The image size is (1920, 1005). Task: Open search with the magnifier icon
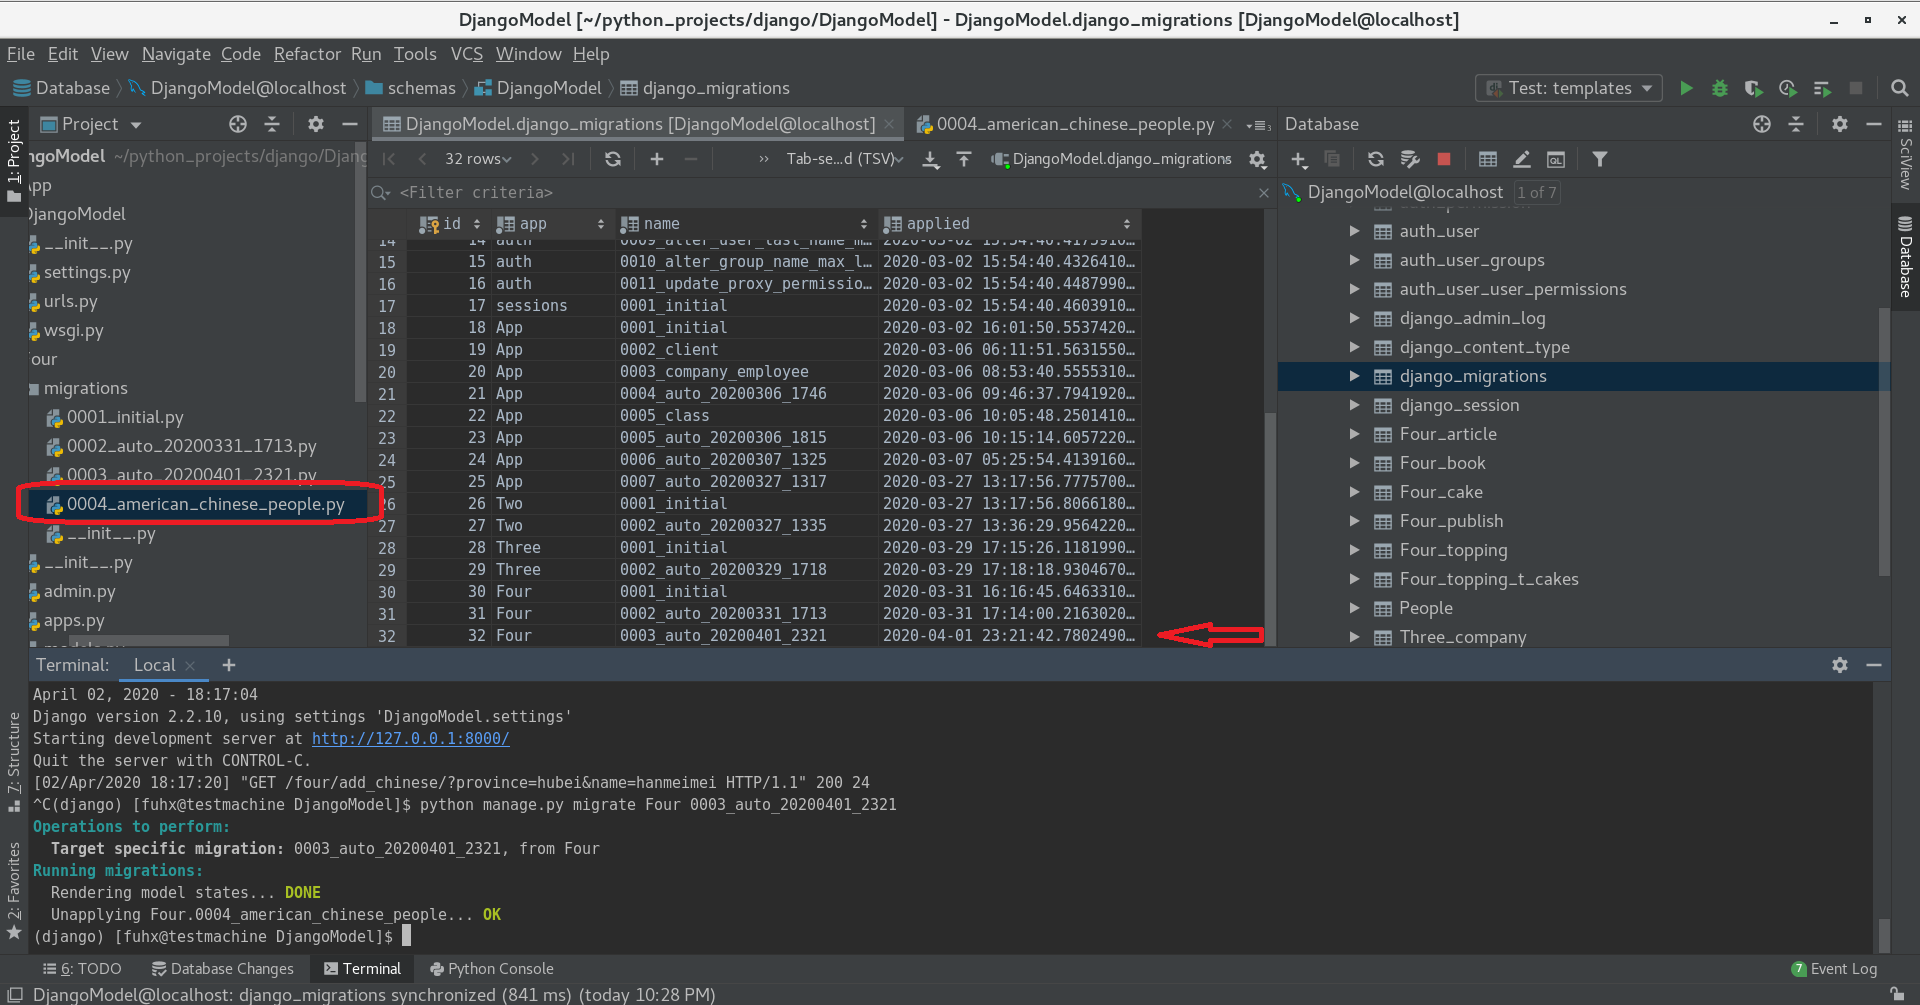(x=1899, y=88)
